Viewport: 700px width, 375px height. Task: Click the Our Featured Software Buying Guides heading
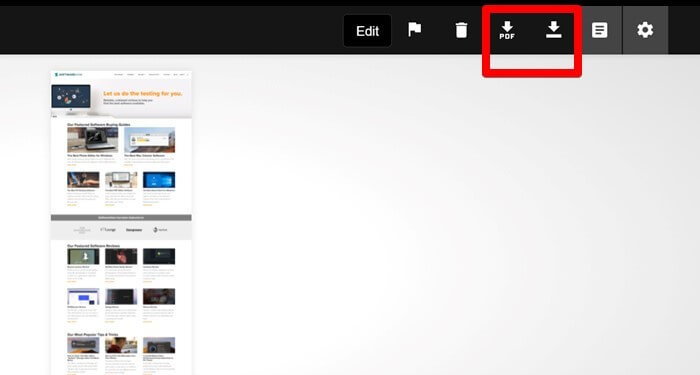tap(98, 125)
